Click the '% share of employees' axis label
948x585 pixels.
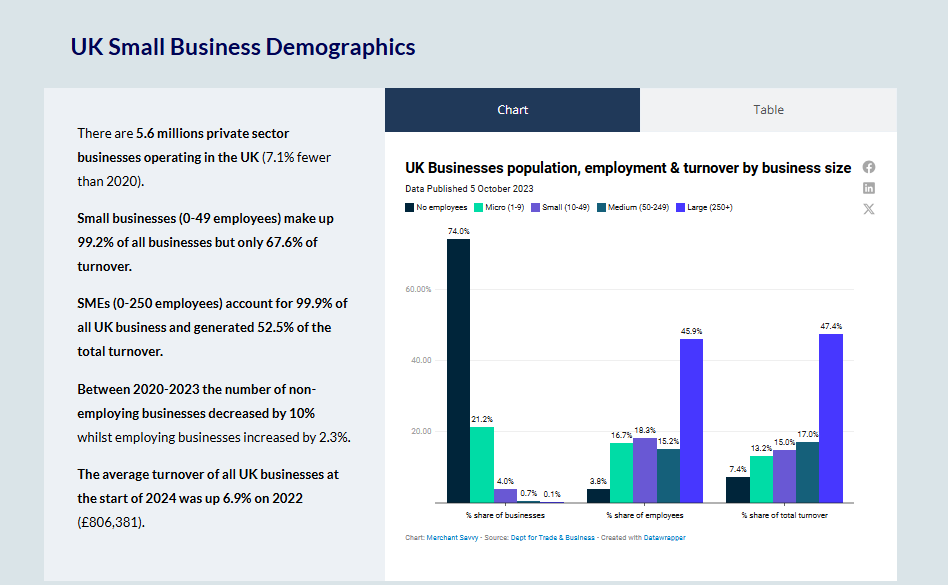tap(644, 516)
